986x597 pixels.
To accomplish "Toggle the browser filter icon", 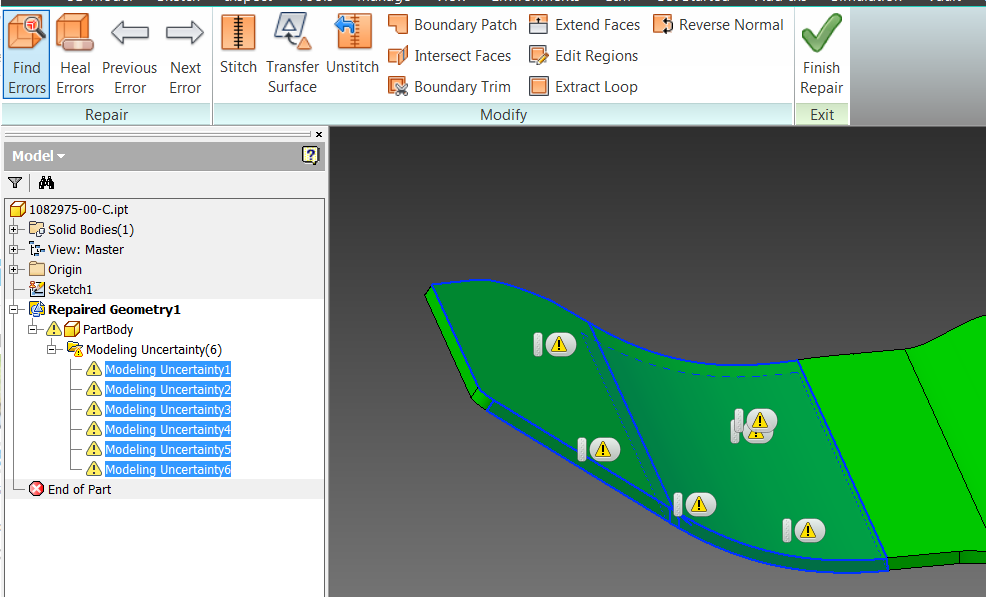I will 14,183.
